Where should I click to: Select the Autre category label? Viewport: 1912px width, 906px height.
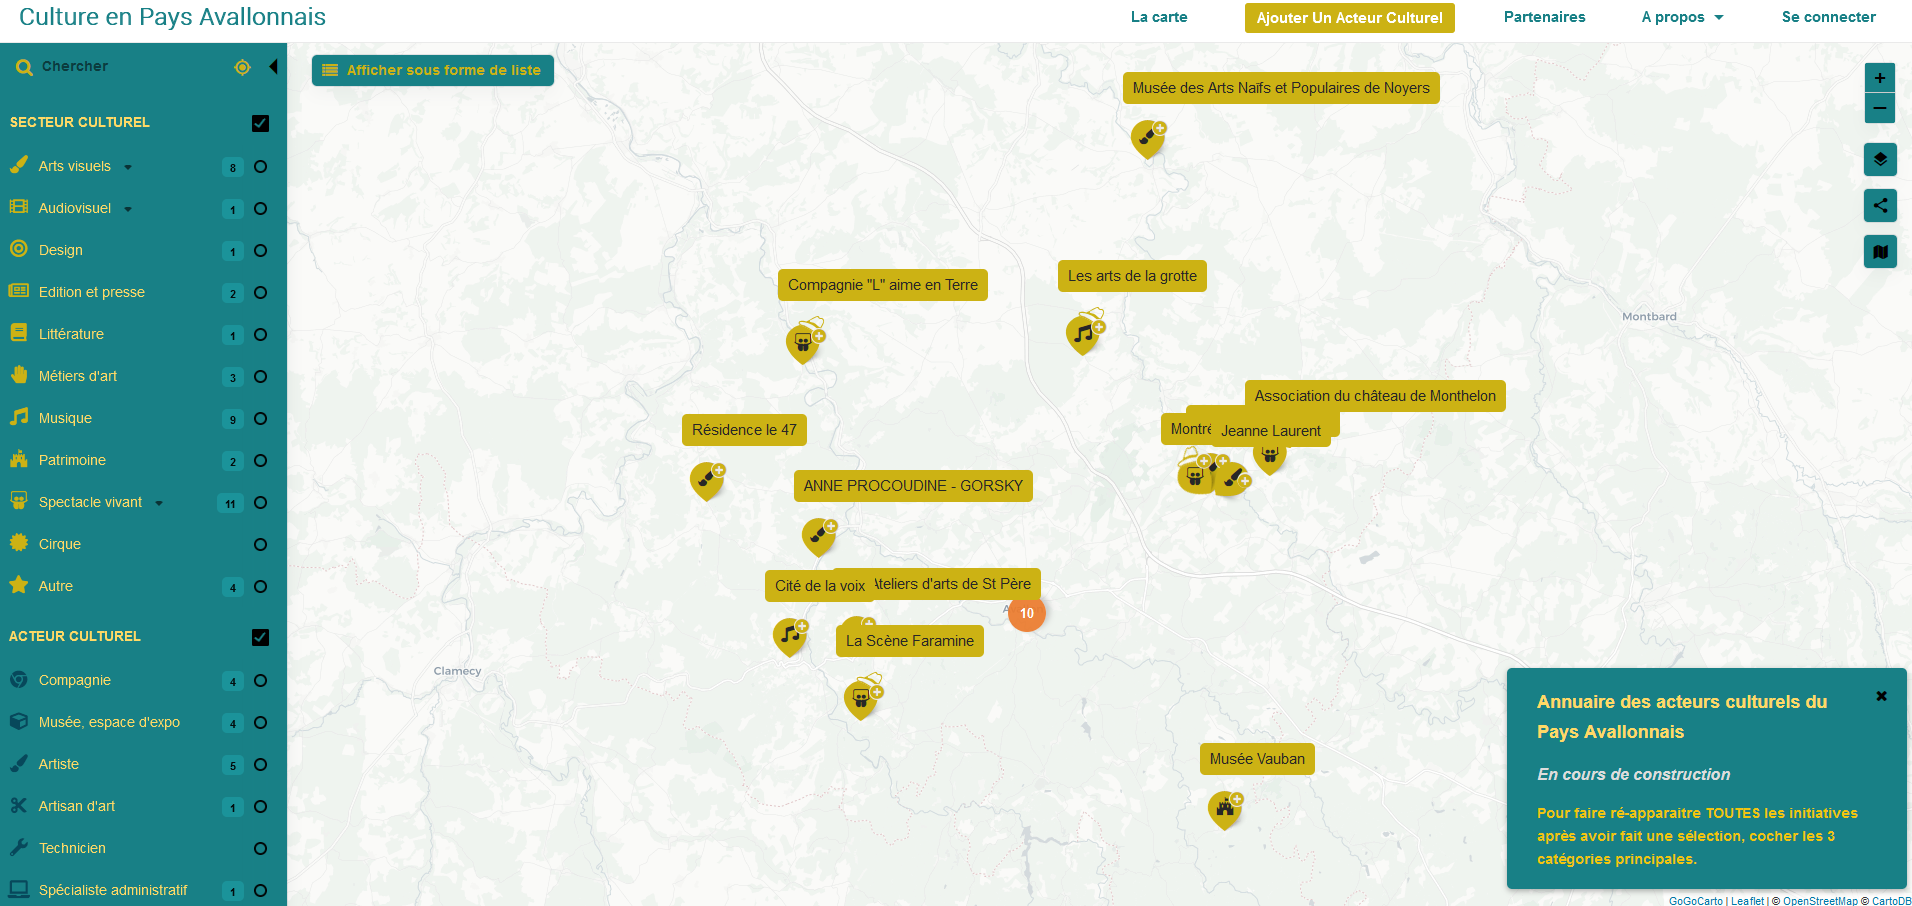tap(56, 586)
